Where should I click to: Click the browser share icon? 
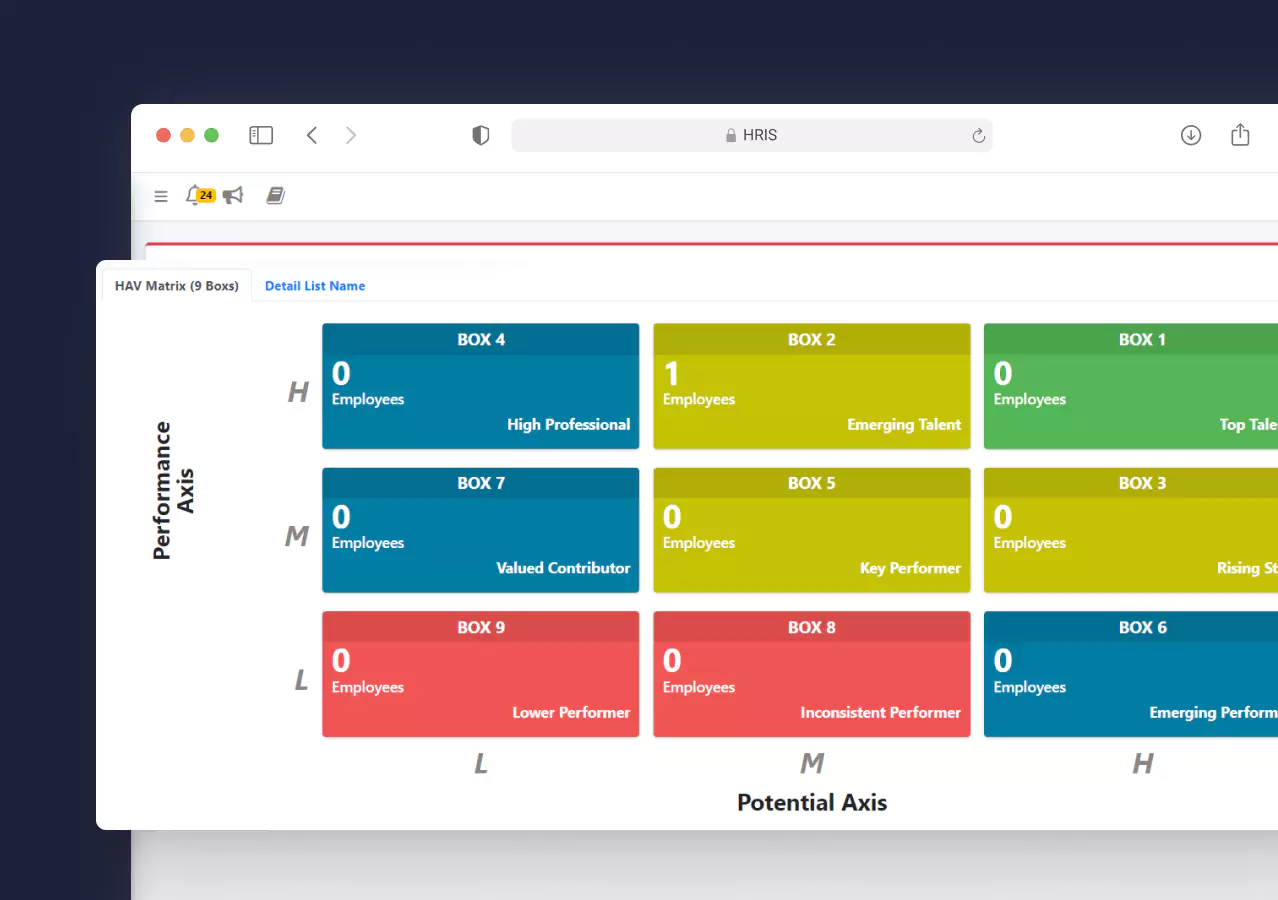click(1240, 135)
